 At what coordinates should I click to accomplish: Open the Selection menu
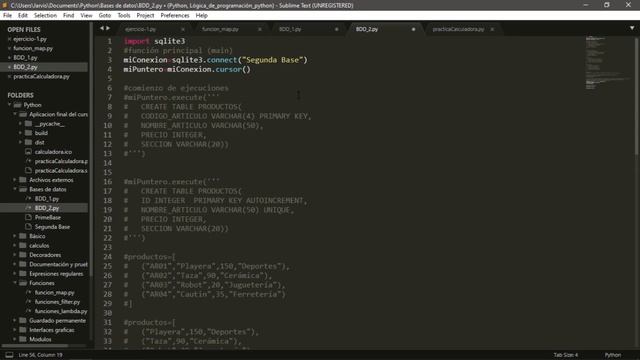(x=45, y=16)
